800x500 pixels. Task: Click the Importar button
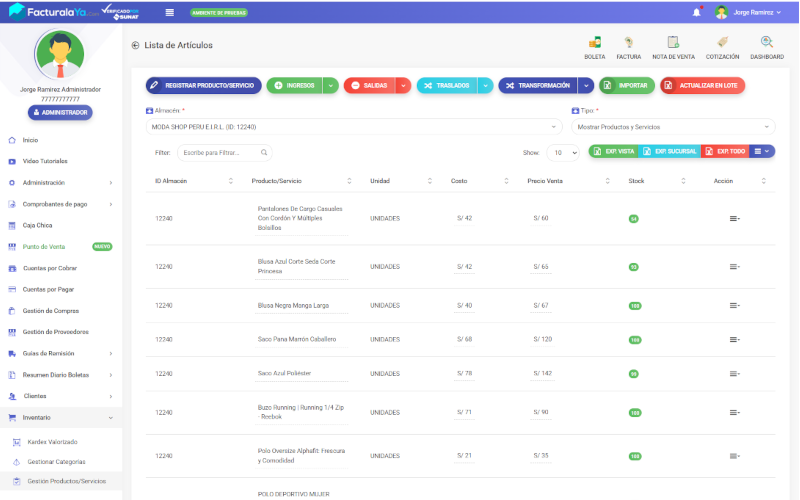coord(627,86)
